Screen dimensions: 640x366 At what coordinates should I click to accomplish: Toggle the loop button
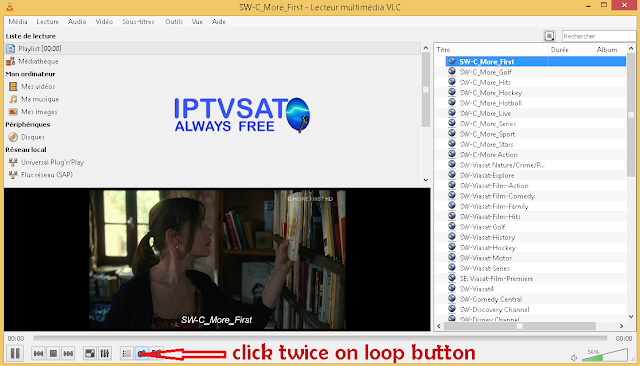(142, 353)
